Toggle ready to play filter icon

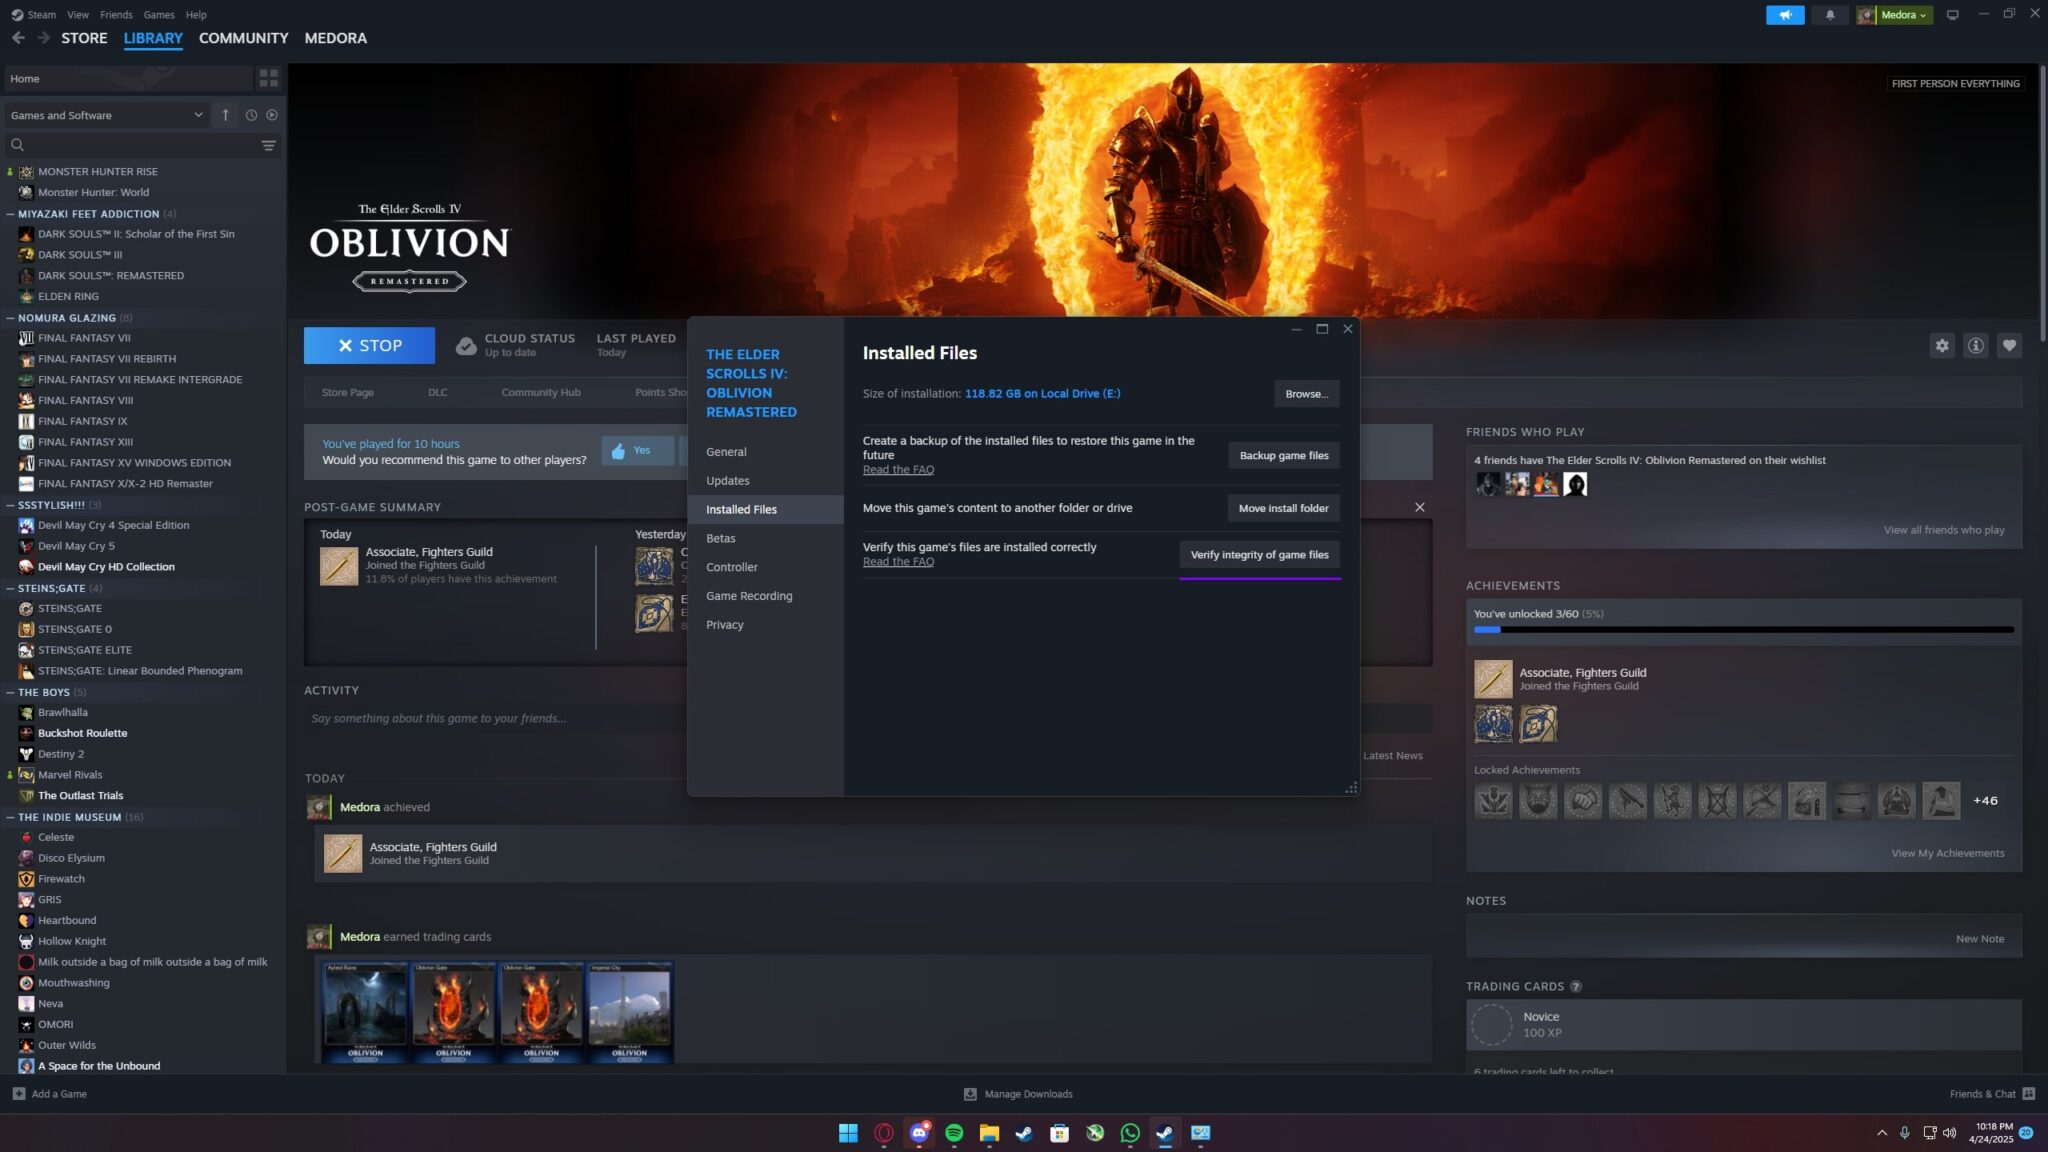[272, 115]
